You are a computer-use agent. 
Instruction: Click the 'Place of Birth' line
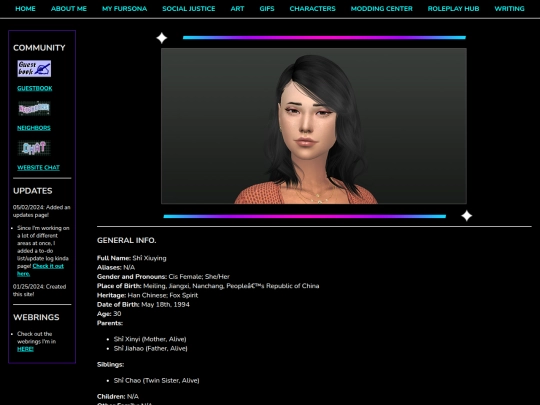(208, 286)
